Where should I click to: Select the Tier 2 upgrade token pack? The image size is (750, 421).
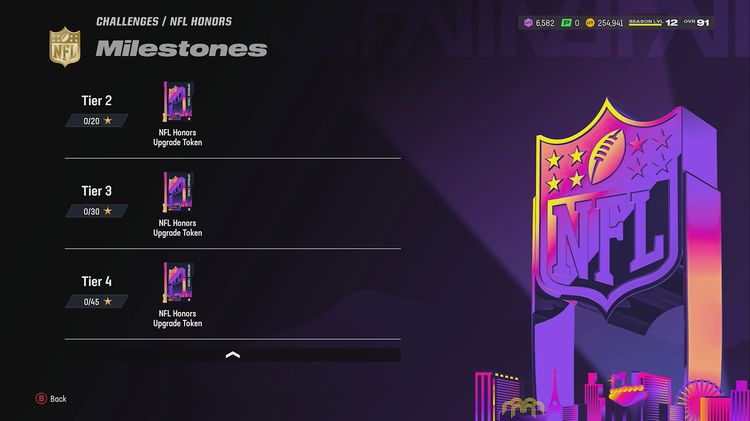click(178, 101)
